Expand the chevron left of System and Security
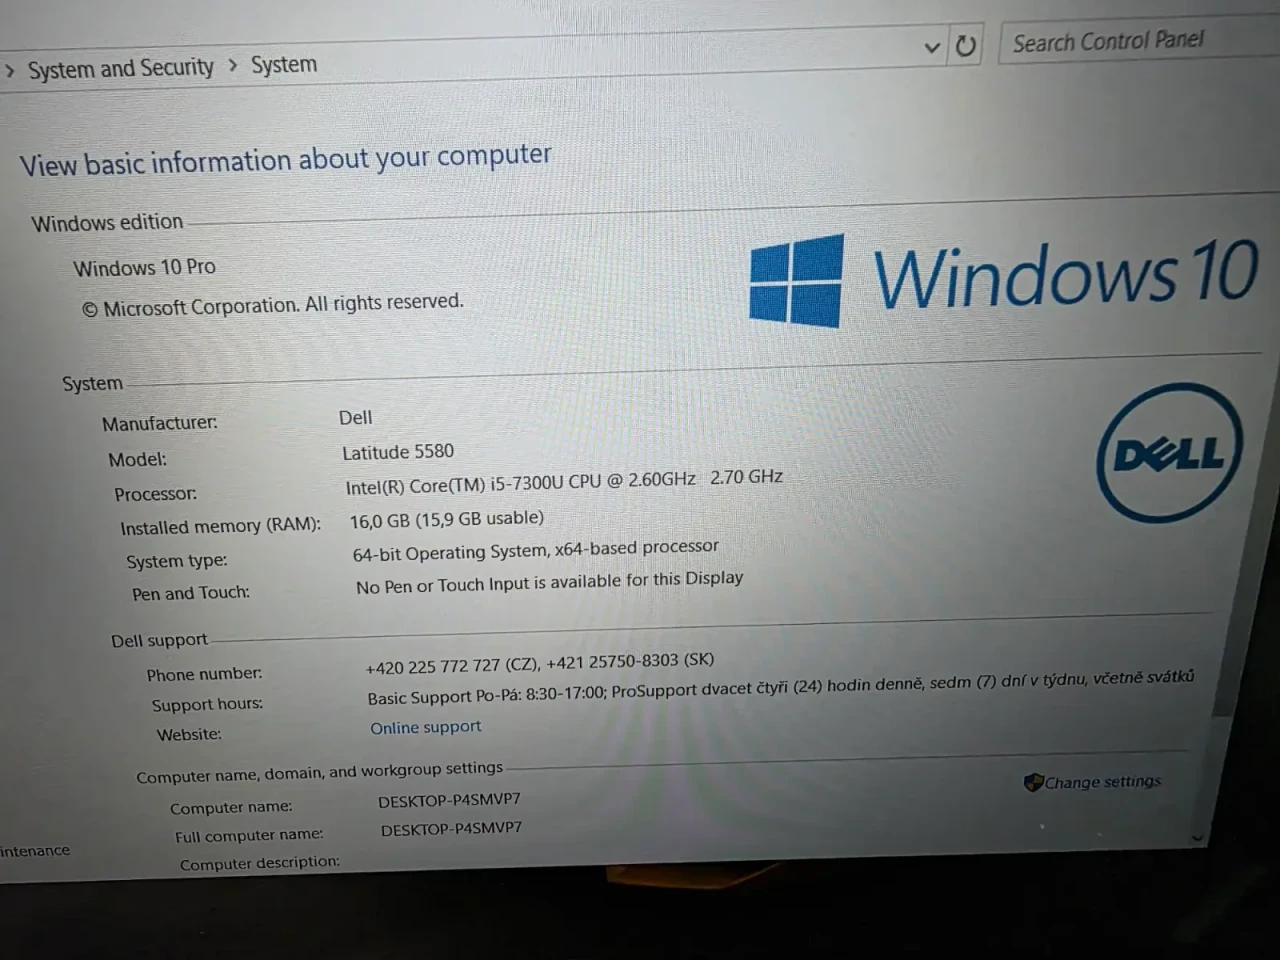 10,71
